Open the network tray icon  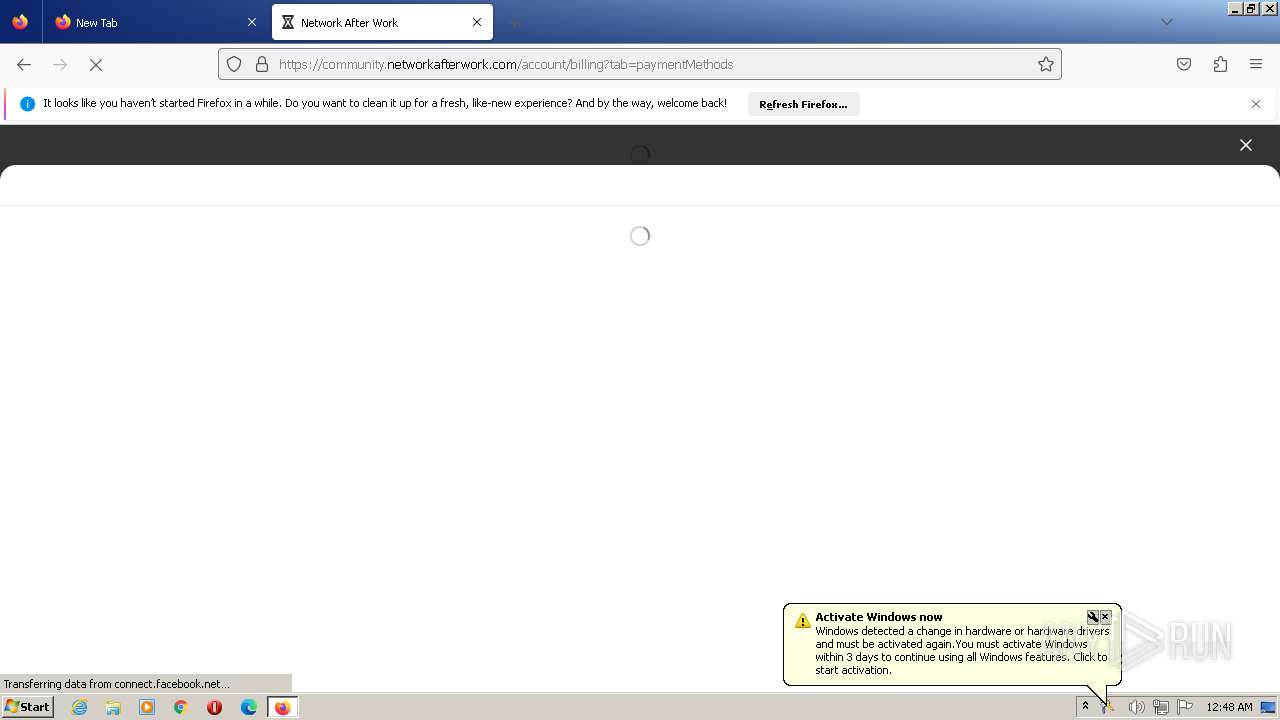(x=1160, y=707)
